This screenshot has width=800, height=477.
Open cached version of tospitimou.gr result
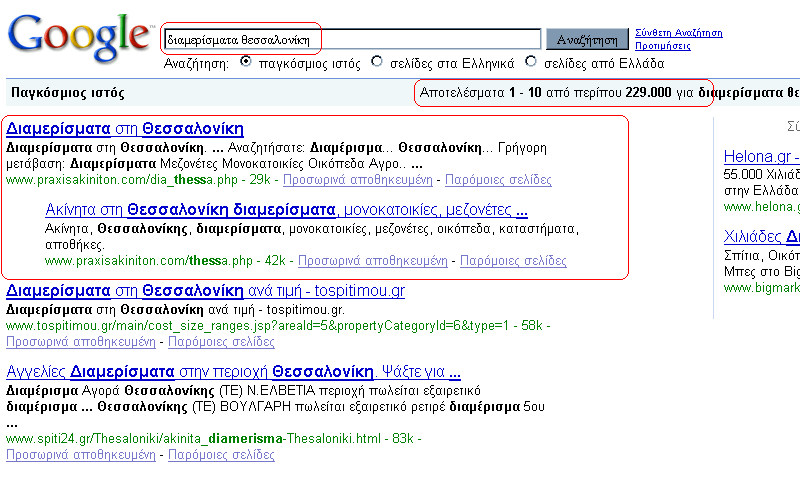(x=81, y=342)
